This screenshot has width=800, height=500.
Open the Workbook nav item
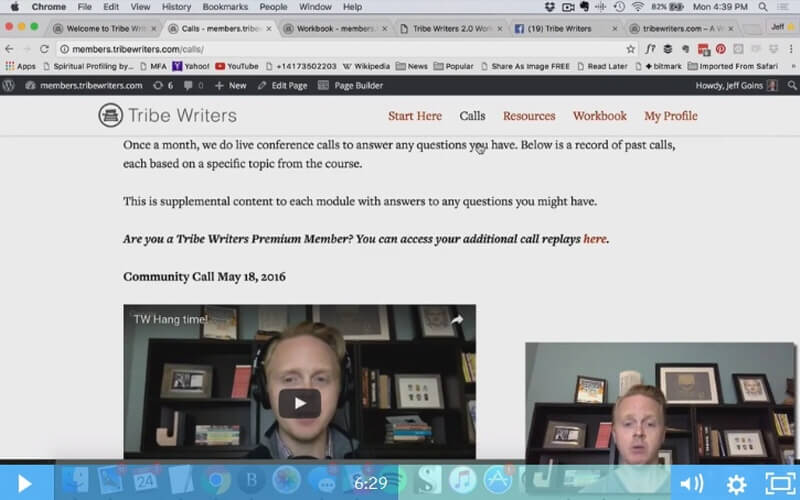(599, 116)
